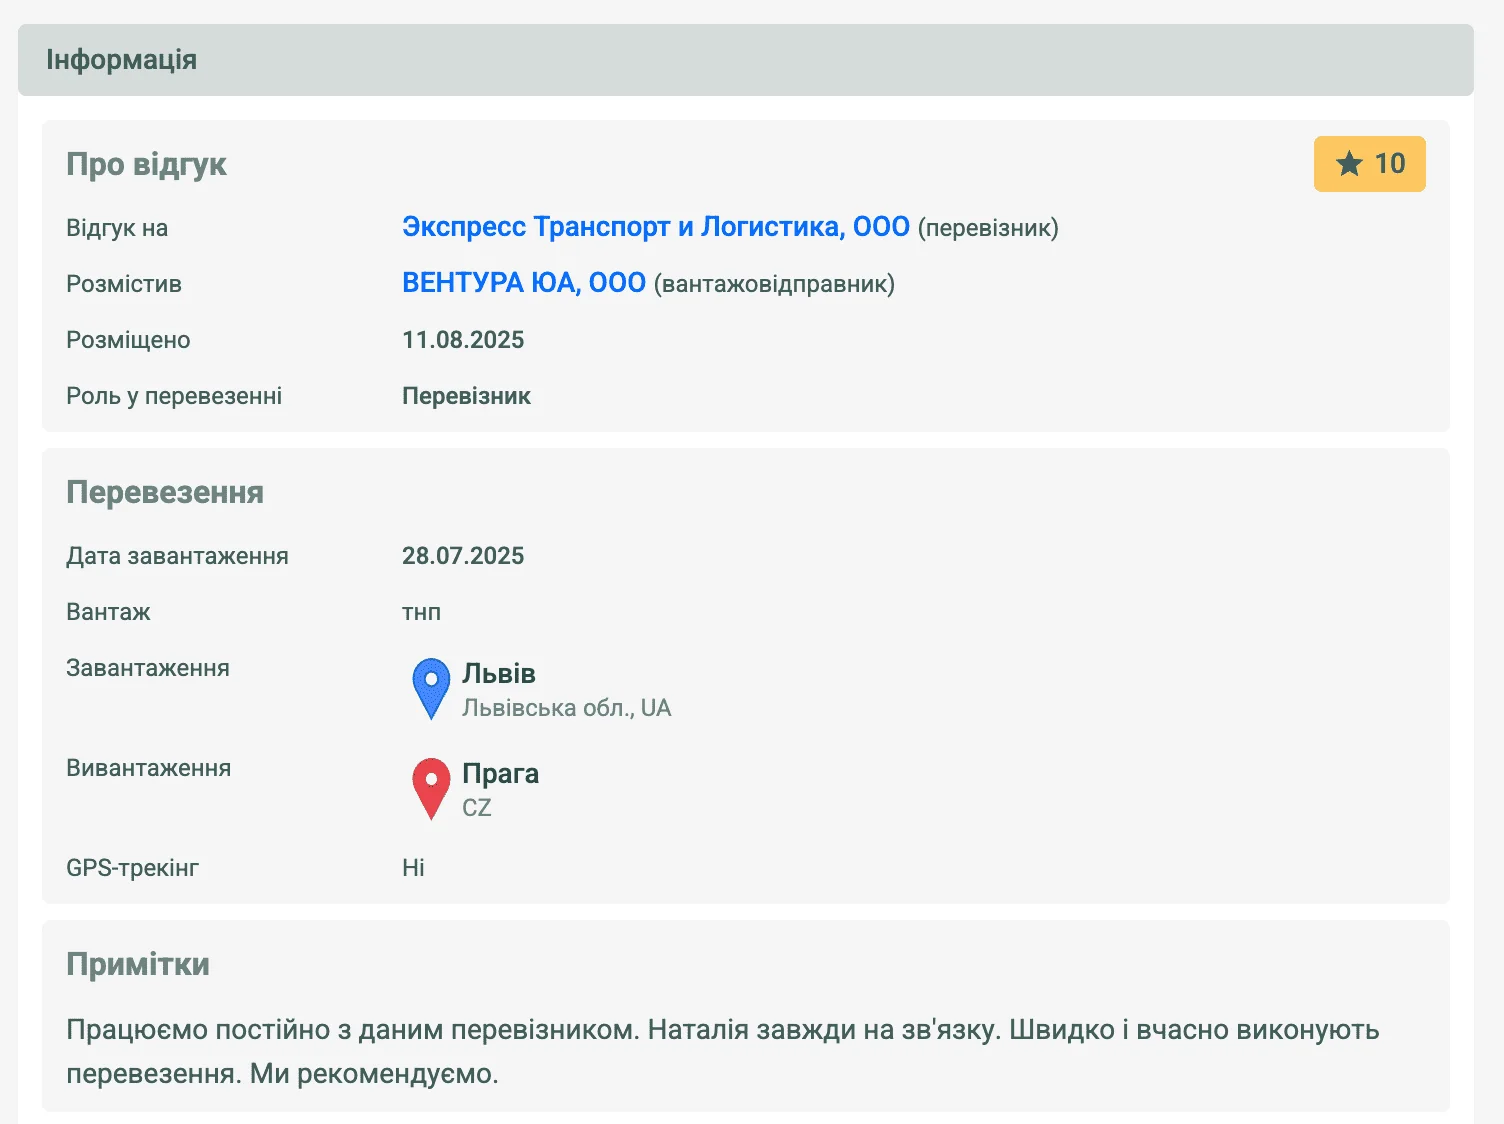Click the red unloading location pin
Screen dimensions: 1504x1124
431,786
